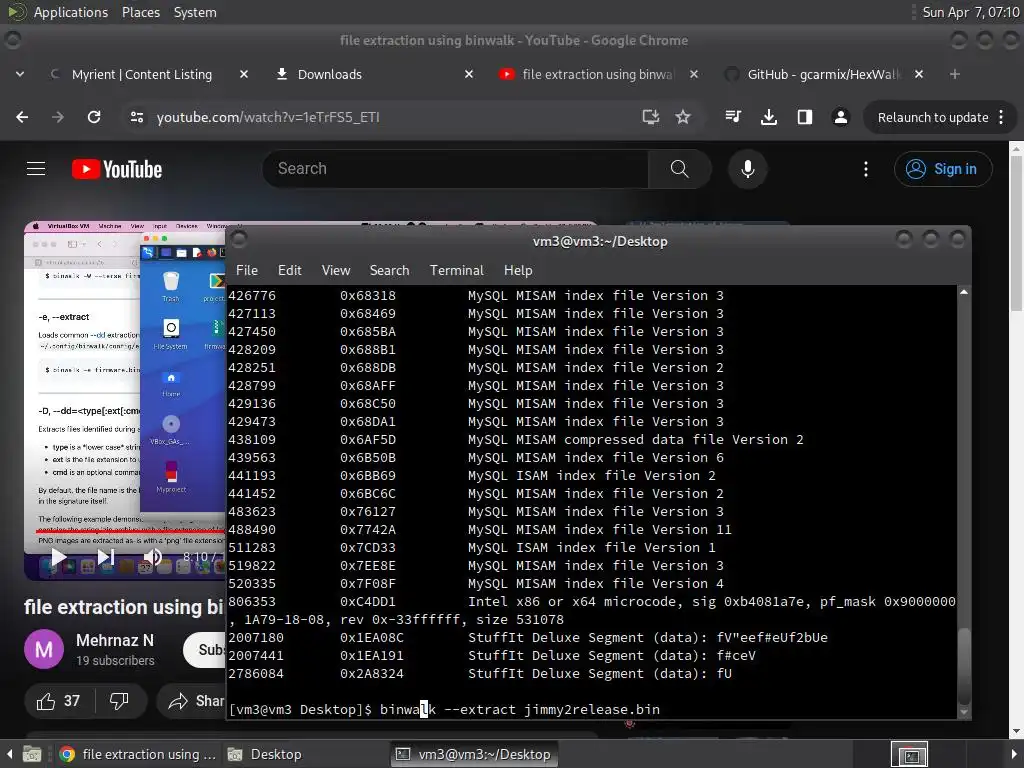Mute the video volume icon
The height and width of the screenshot is (768, 1024).
coord(152,557)
